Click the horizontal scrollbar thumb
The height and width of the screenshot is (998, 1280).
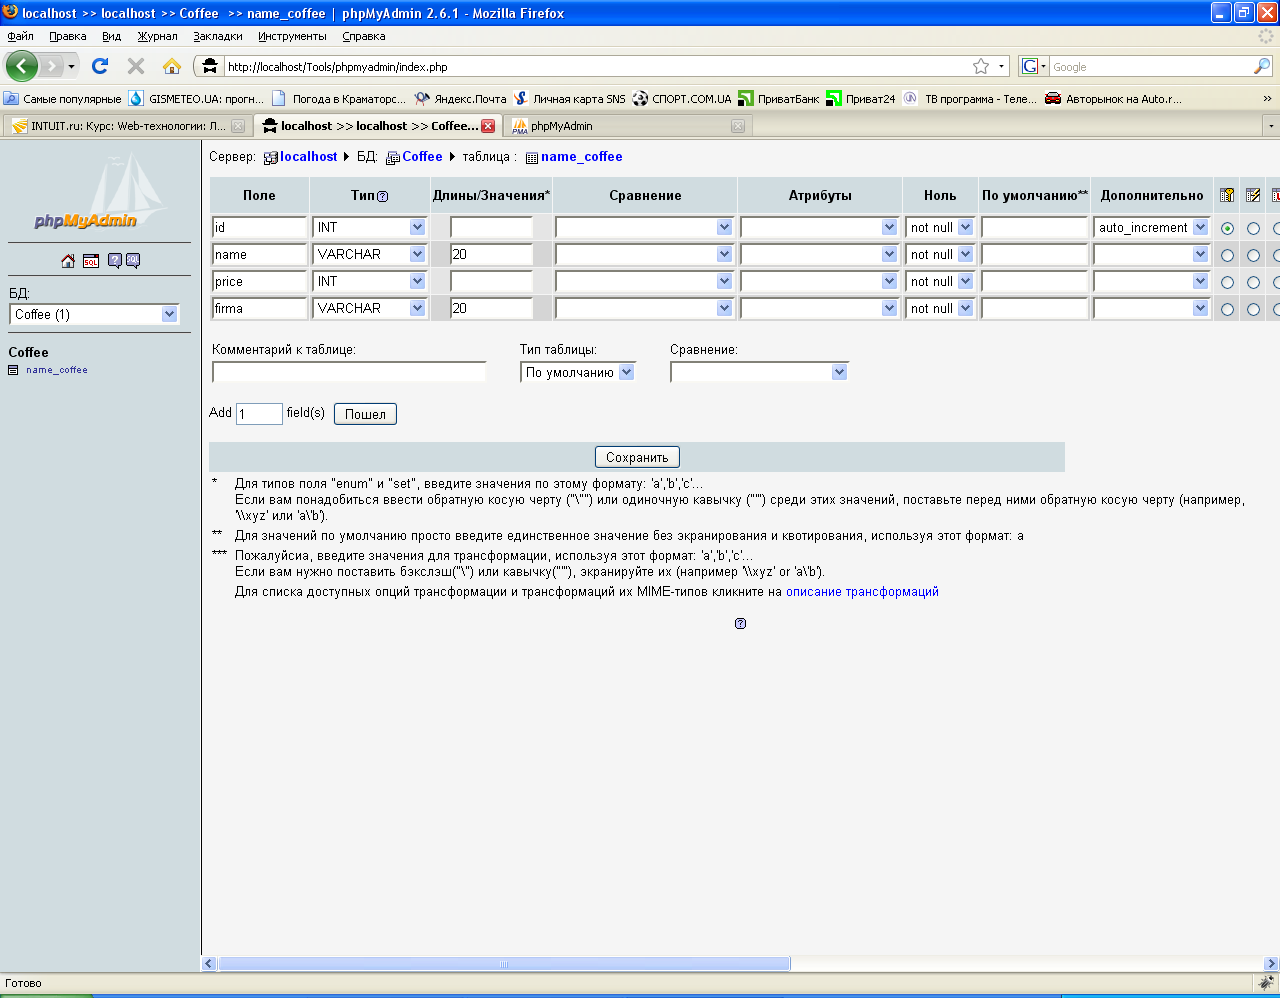pyautogui.click(x=504, y=964)
